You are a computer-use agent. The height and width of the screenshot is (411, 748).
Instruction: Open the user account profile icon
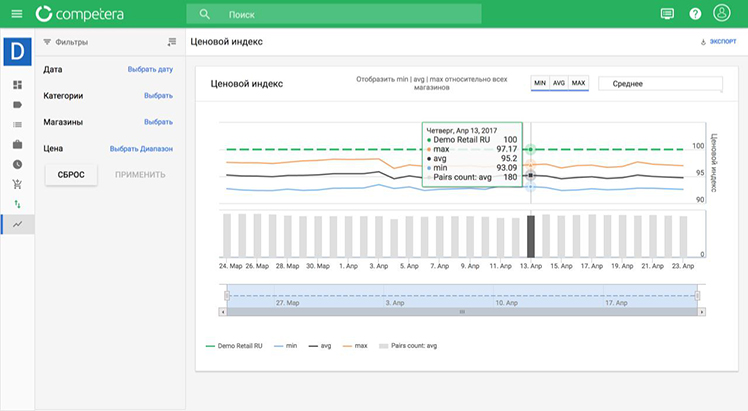(x=721, y=13)
